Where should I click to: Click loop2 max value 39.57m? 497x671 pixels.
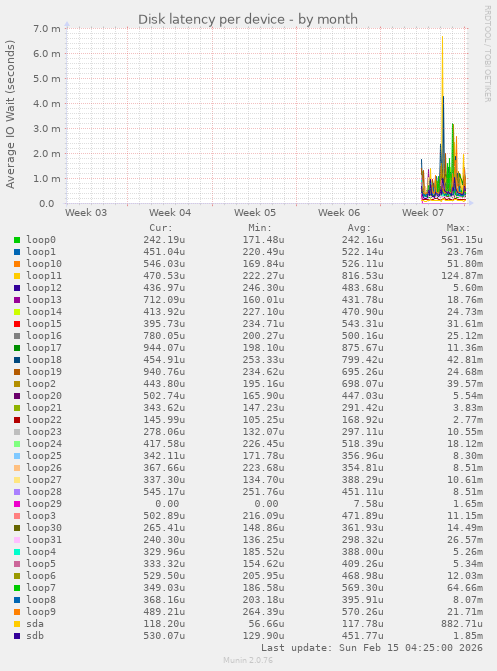click(x=465, y=383)
